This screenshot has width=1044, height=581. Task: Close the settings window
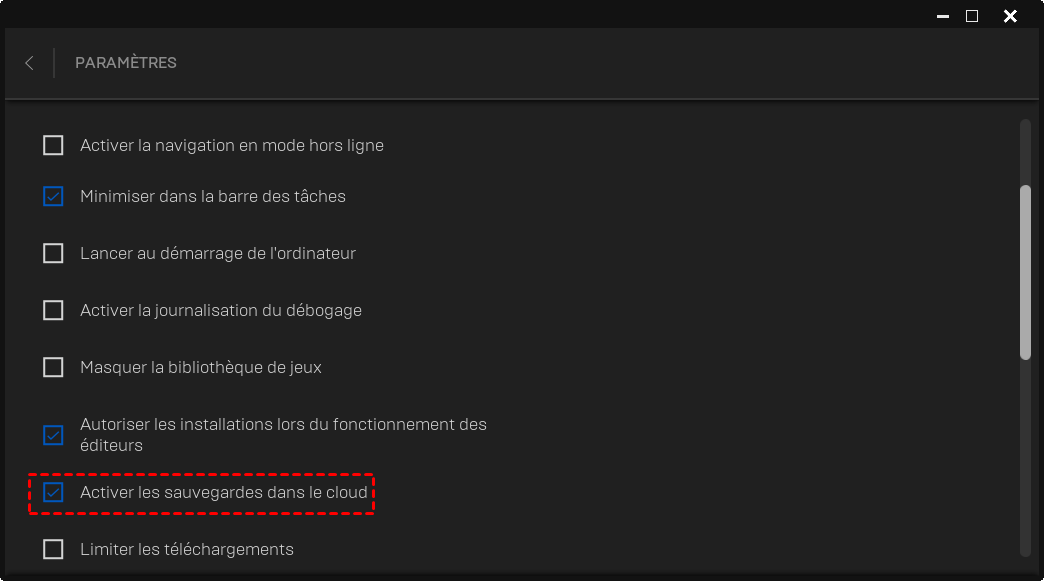[x=1010, y=16]
